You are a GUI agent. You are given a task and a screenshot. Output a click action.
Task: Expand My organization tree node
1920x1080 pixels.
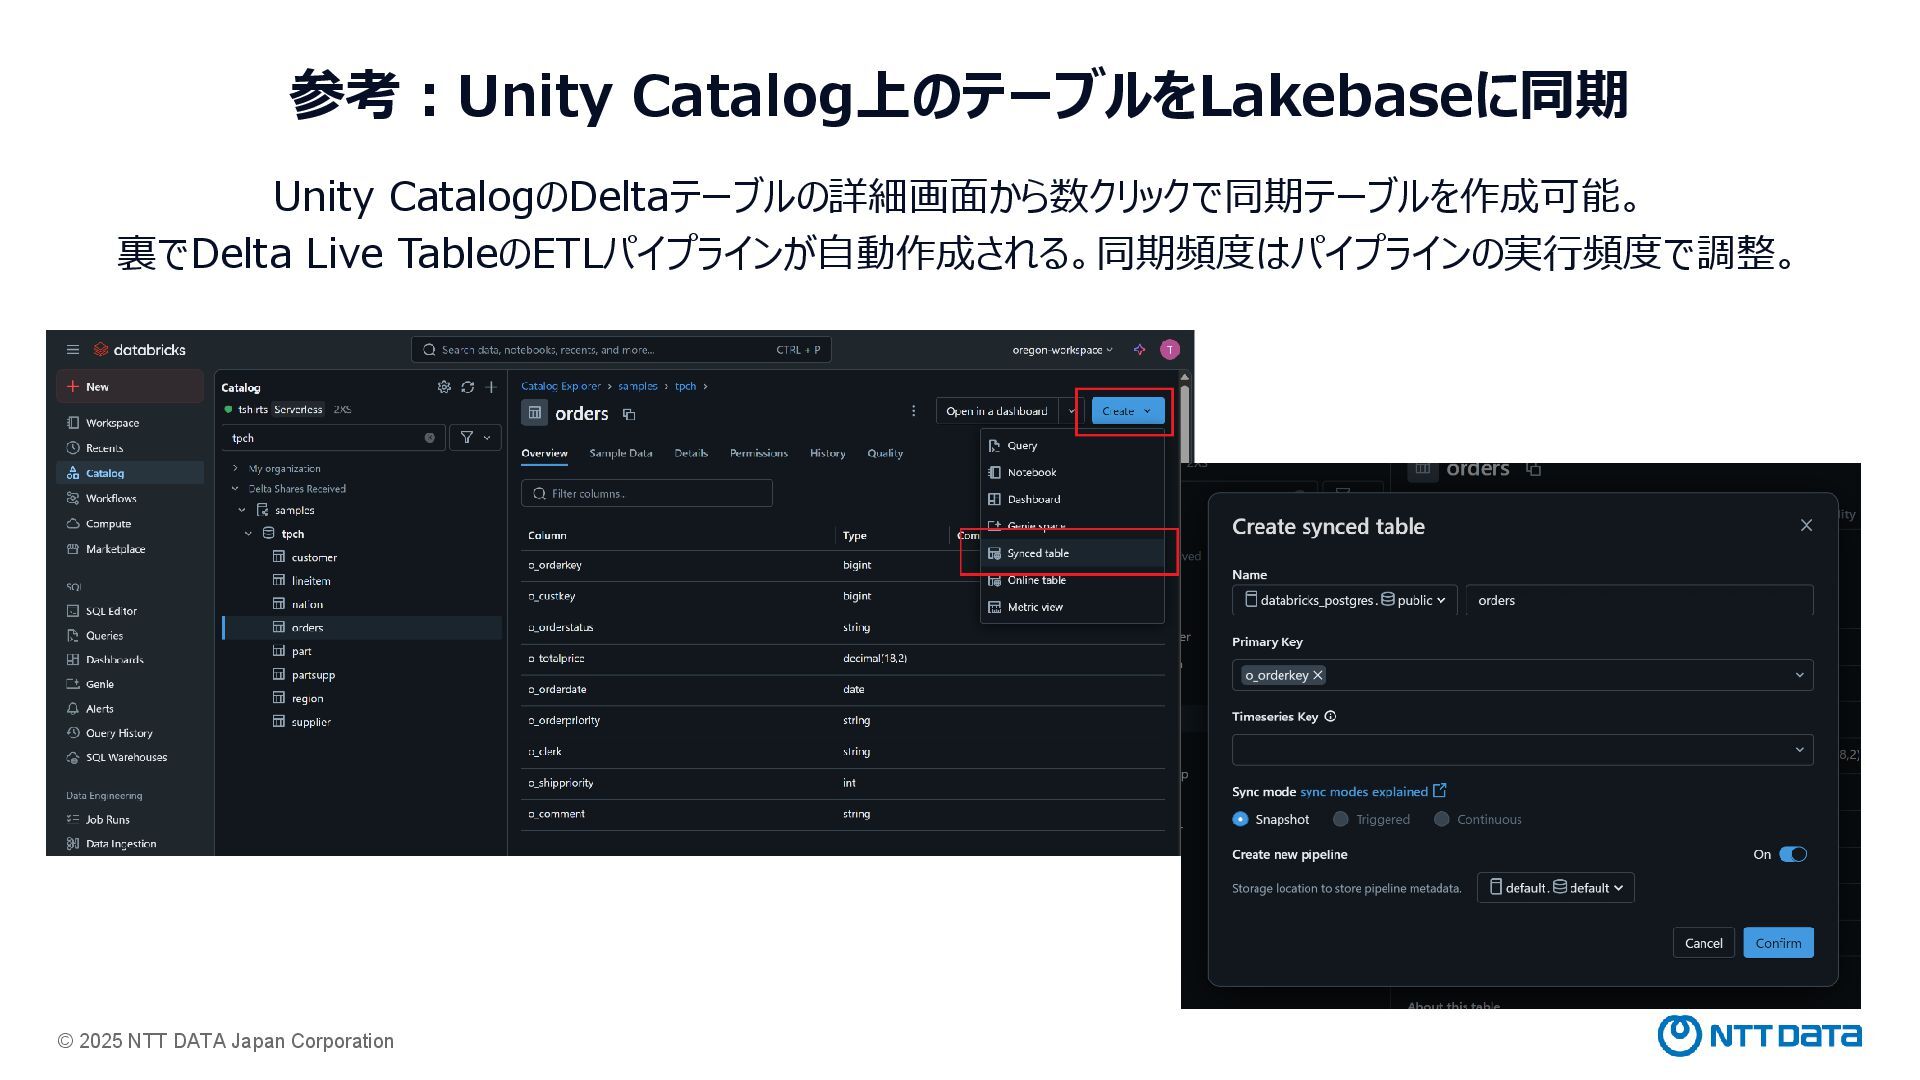coord(235,468)
